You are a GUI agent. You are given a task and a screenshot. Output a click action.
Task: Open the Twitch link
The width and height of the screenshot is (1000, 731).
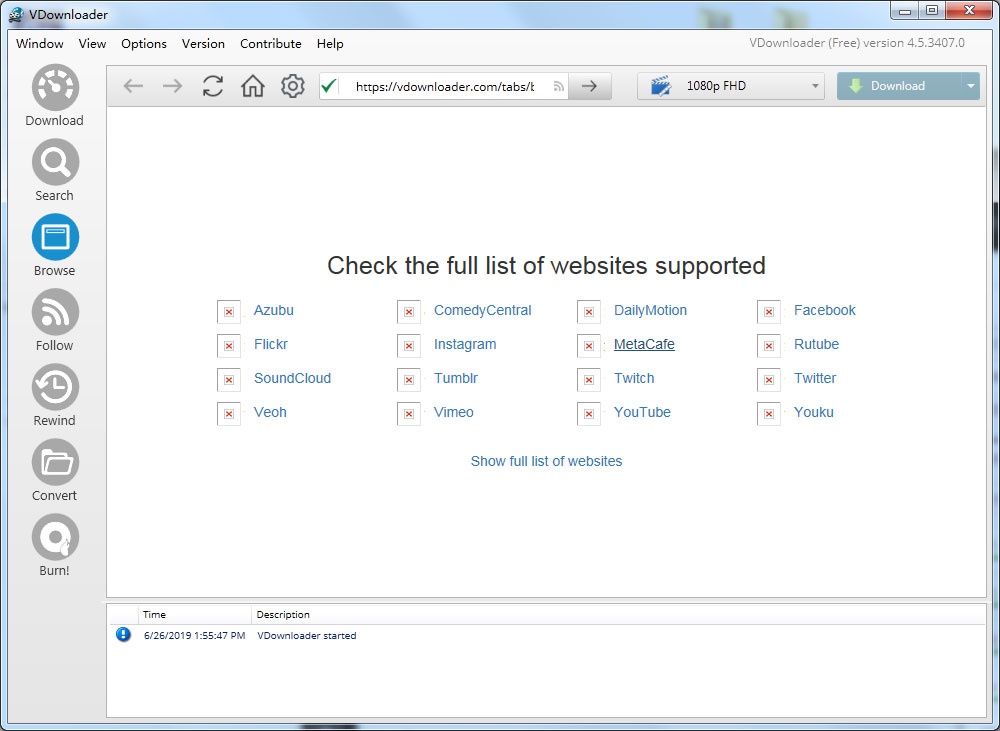(634, 378)
